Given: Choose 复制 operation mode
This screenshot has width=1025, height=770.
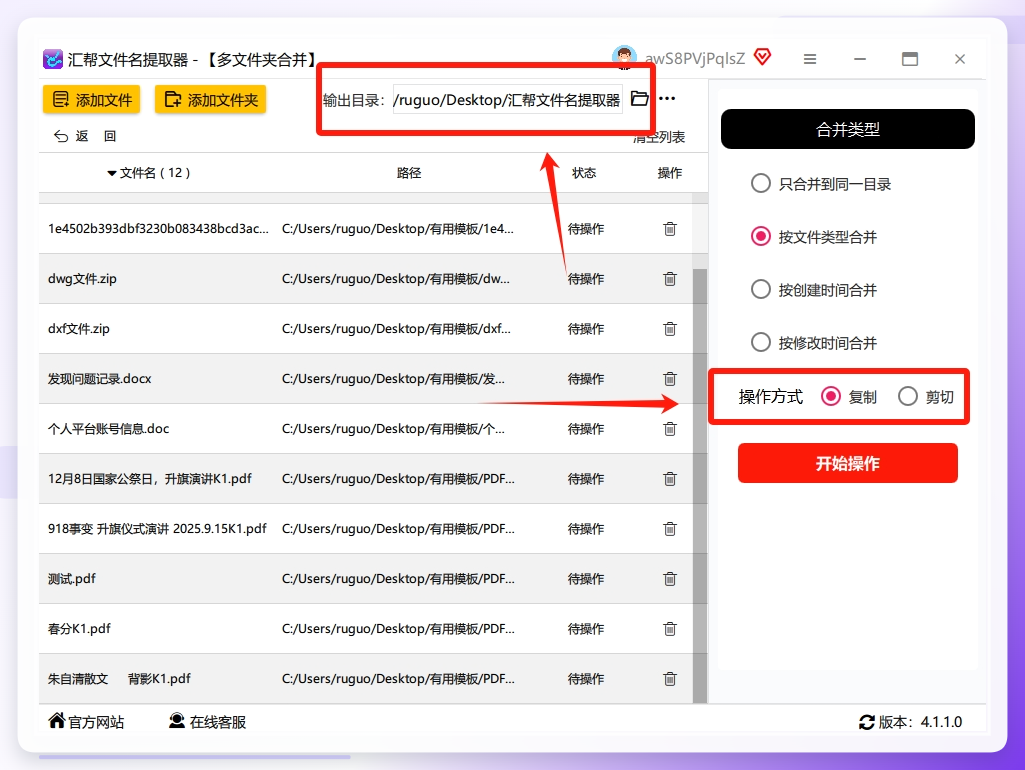Looking at the screenshot, I should [x=831, y=396].
